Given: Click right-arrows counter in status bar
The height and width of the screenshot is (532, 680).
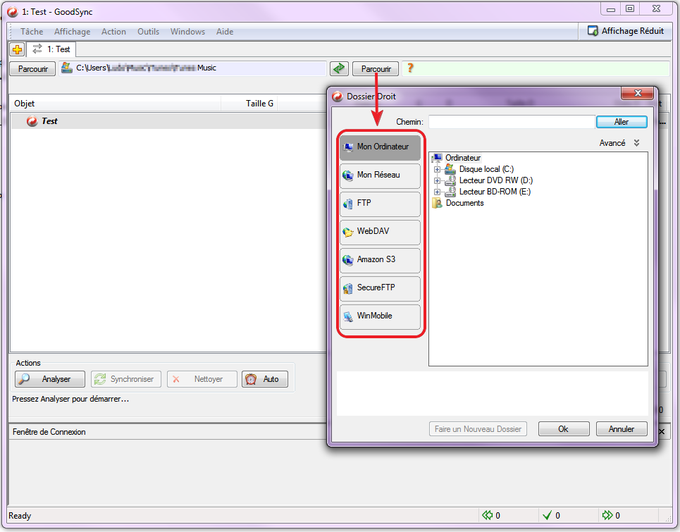Looking at the screenshot, I should click(611, 516).
